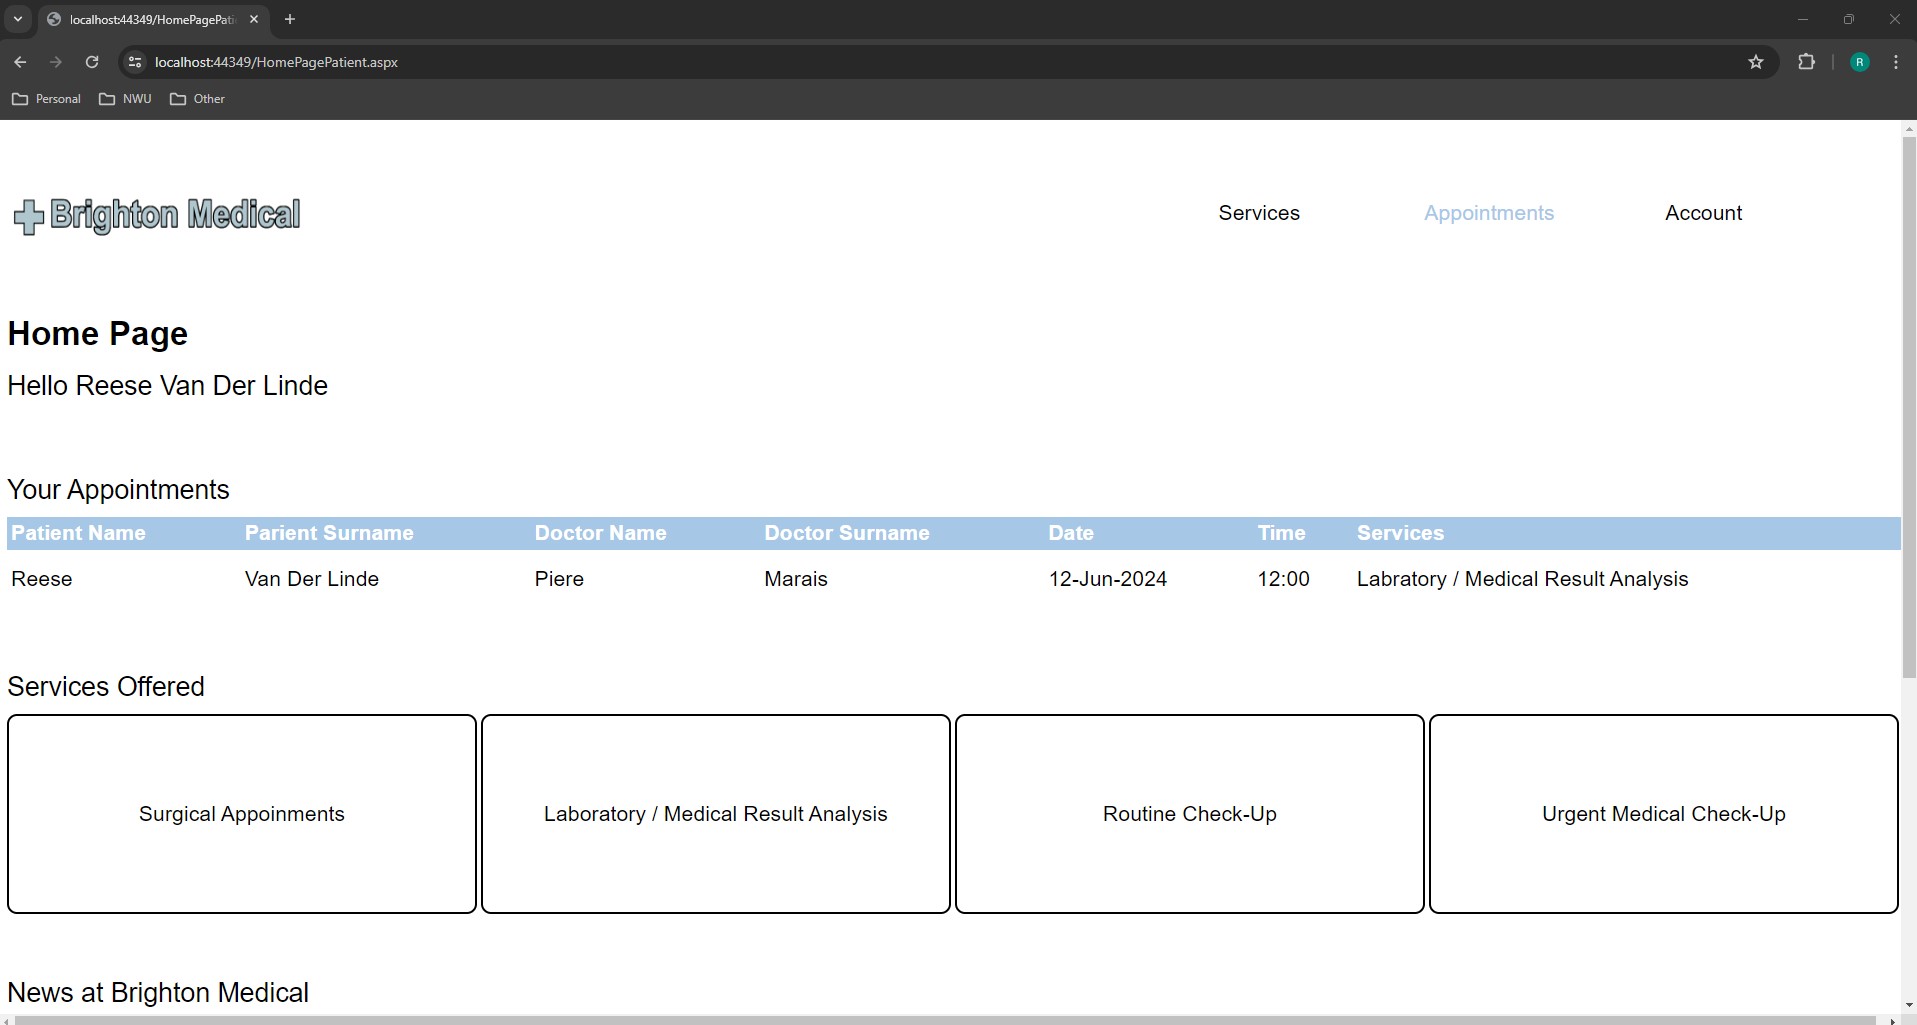Click the Your Appointments heading
This screenshot has width=1917, height=1025.
tap(118, 490)
